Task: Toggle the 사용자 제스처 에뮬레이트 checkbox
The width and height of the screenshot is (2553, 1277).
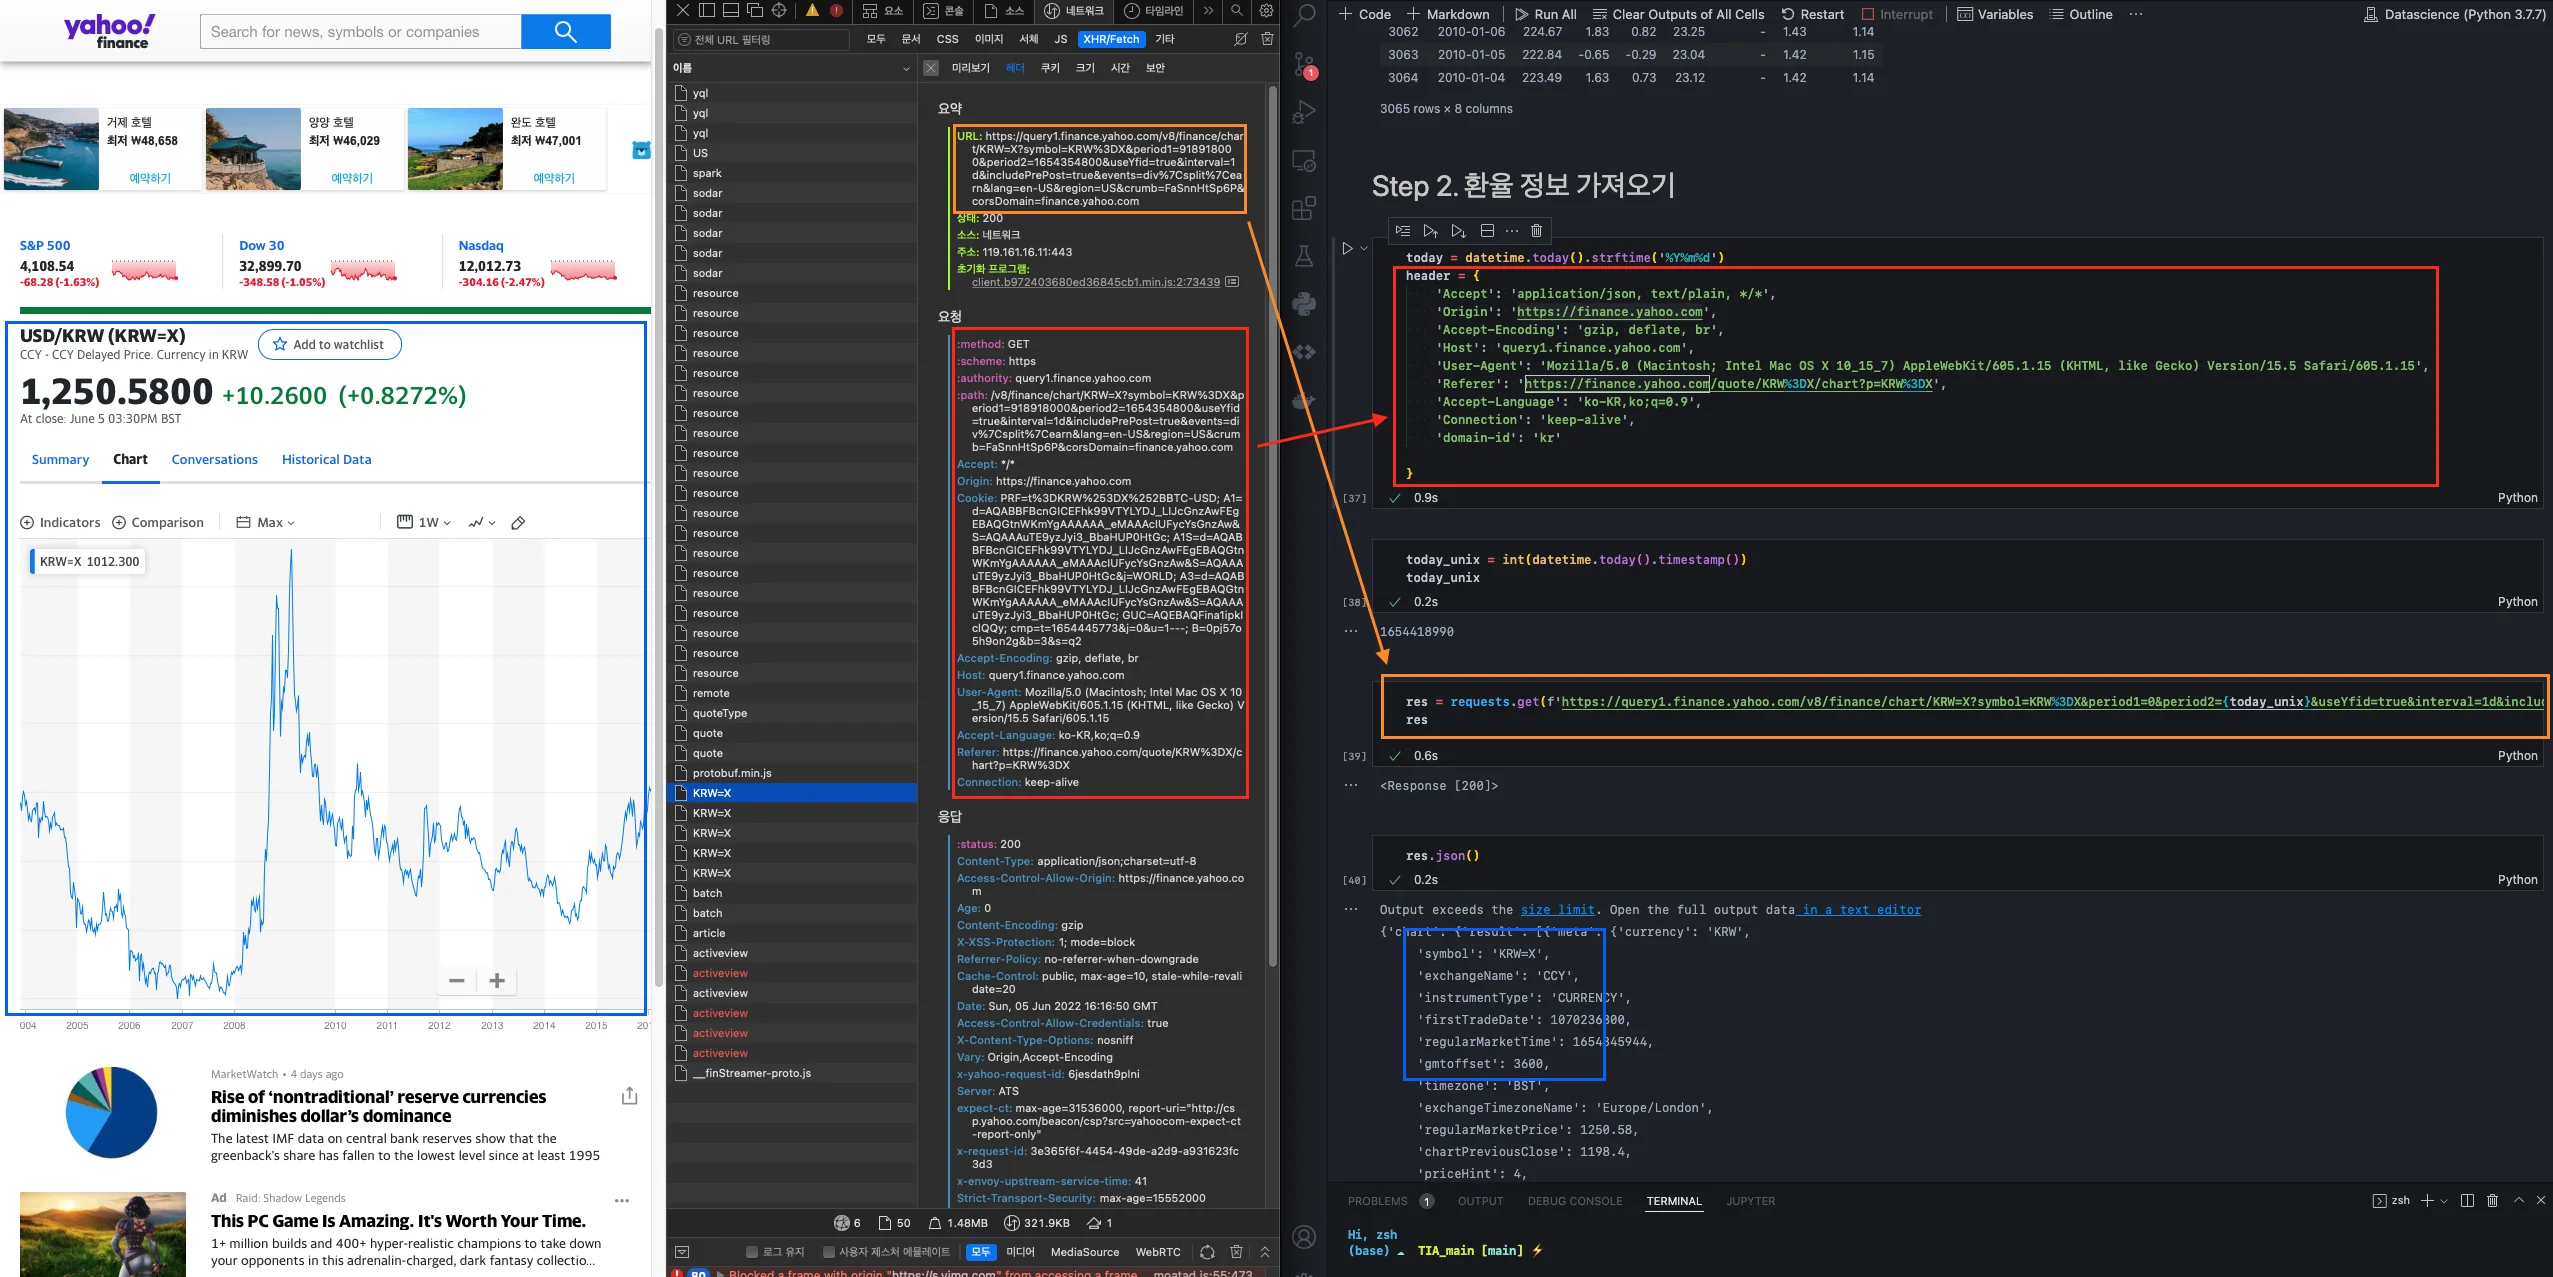Action: [829, 1252]
